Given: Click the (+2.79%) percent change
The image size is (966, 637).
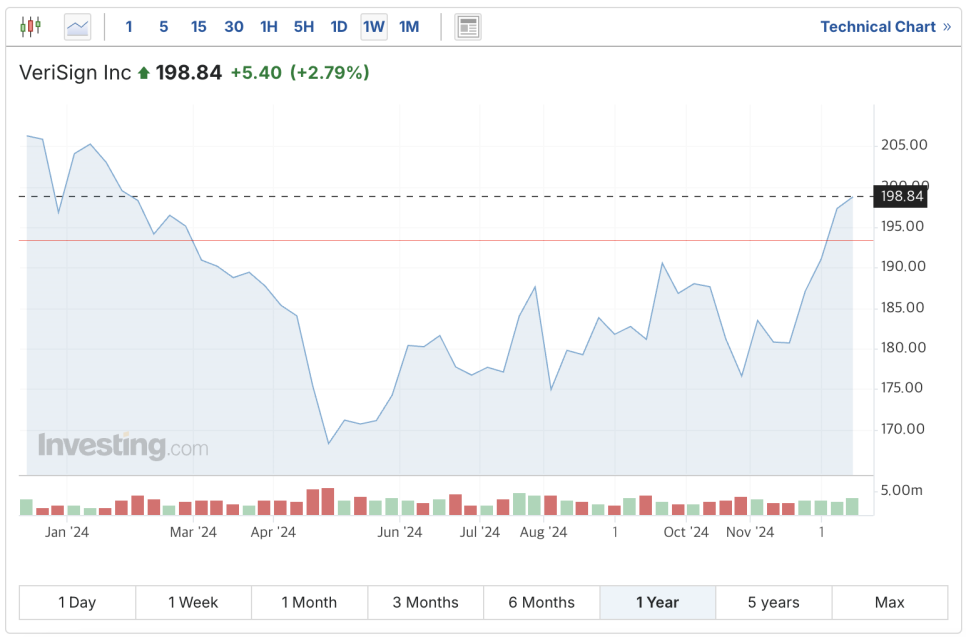Looking at the screenshot, I should click(330, 73).
